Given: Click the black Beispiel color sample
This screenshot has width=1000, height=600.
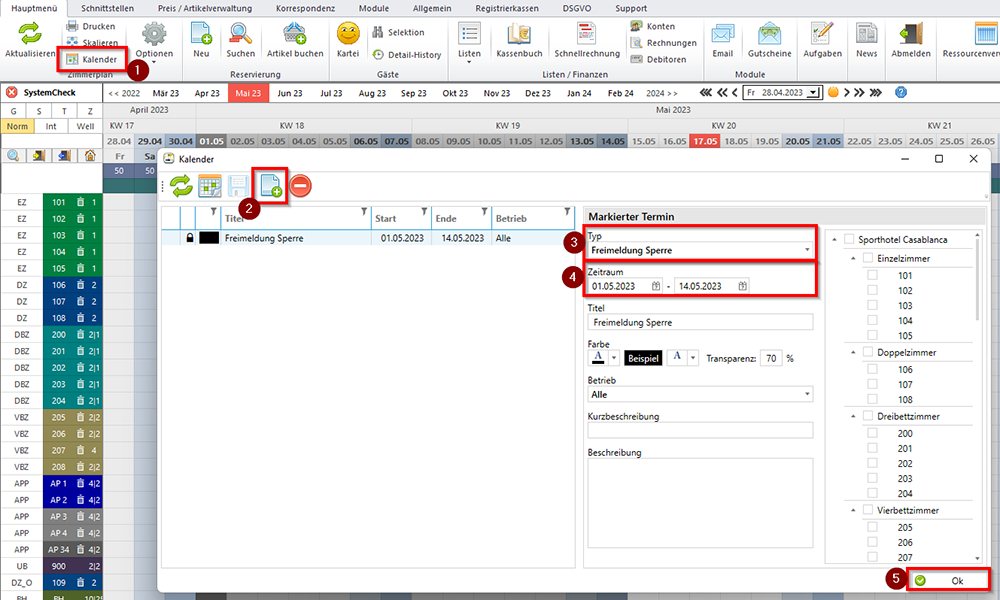Looking at the screenshot, I should pos(642,358).
